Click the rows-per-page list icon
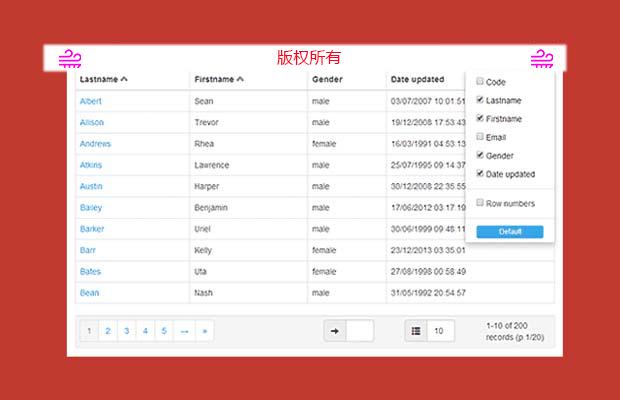 [416, 331]
